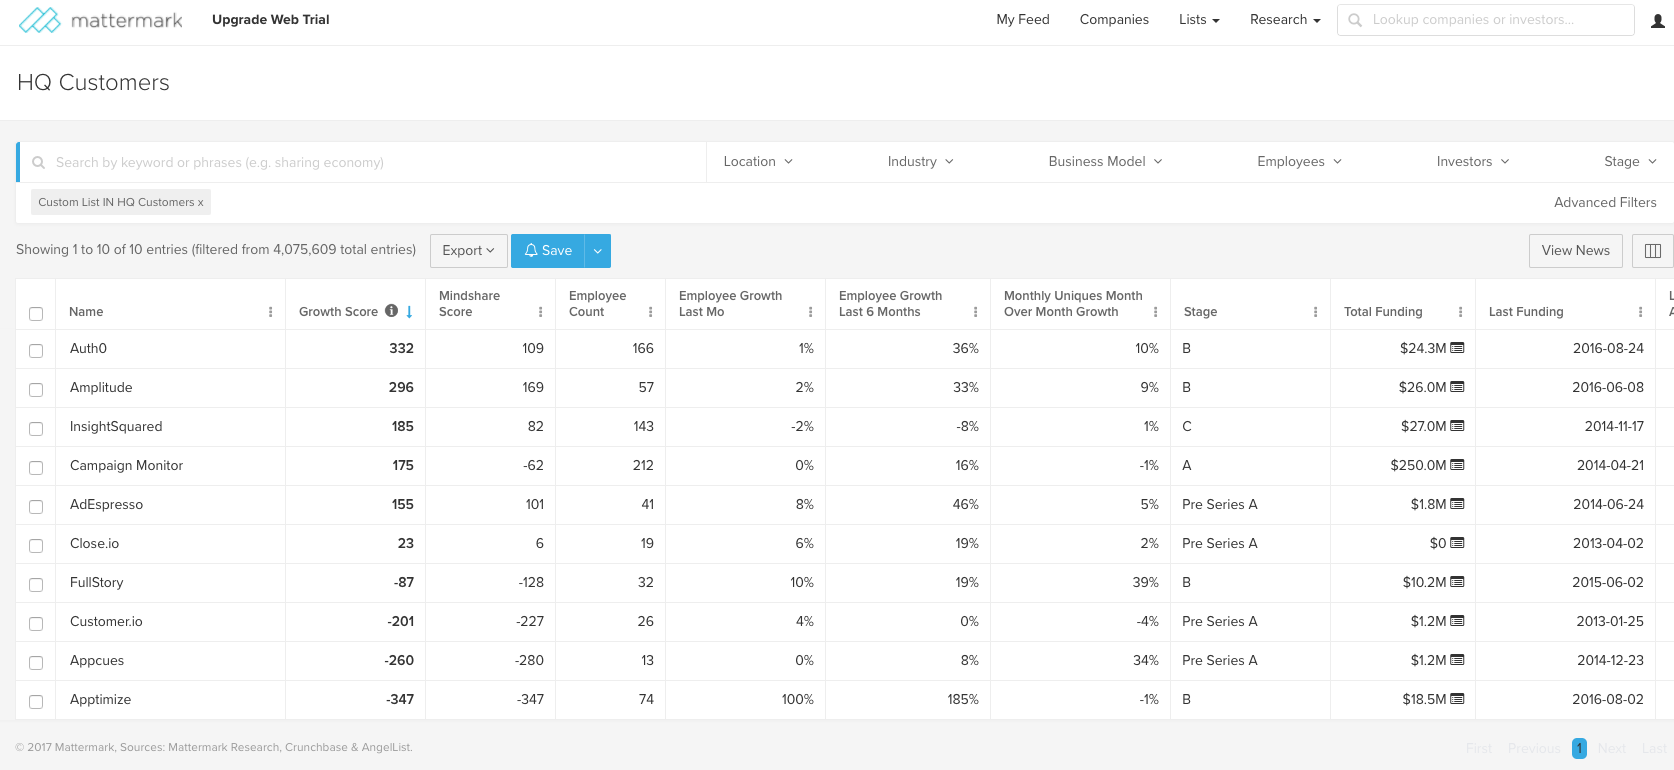Open the Appcues company link
1674x770 pixels.
pos(97,661)
